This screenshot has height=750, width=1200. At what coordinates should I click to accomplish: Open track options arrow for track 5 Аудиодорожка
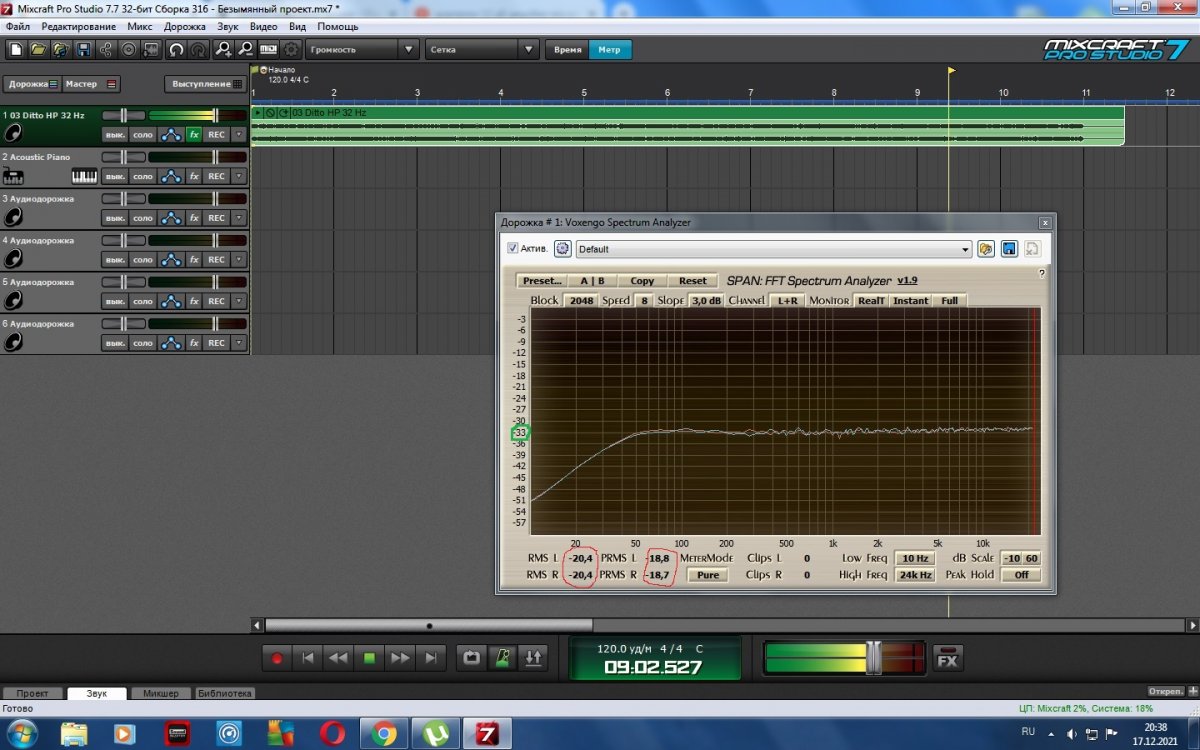click(239, 301)
